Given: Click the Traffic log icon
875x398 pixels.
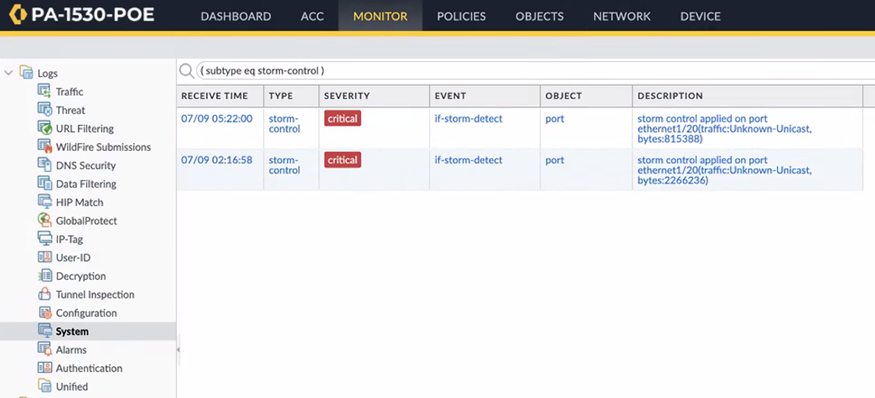Looking at the screenshot, I should 45,91.
